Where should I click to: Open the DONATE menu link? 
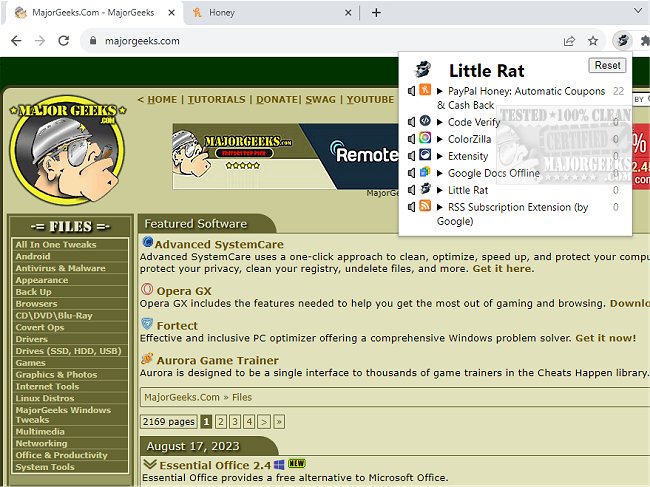coord(277,100)
